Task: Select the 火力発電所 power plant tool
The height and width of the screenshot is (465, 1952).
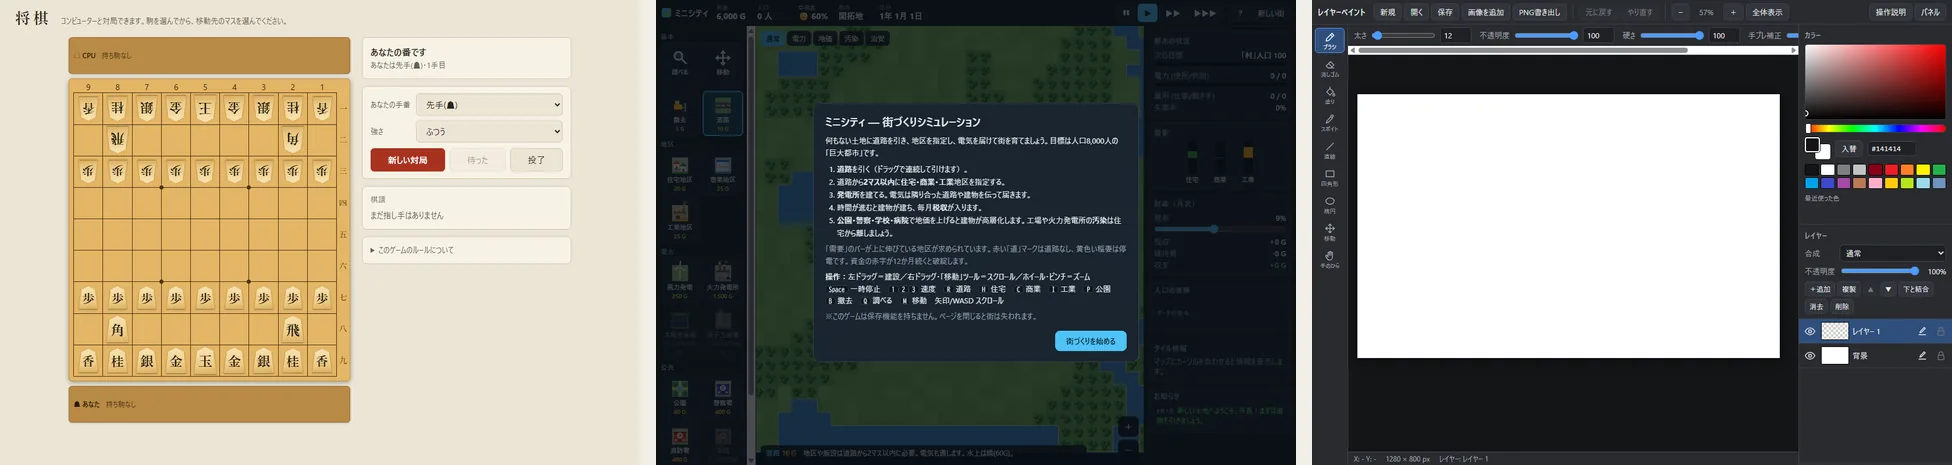Action: 722,280
